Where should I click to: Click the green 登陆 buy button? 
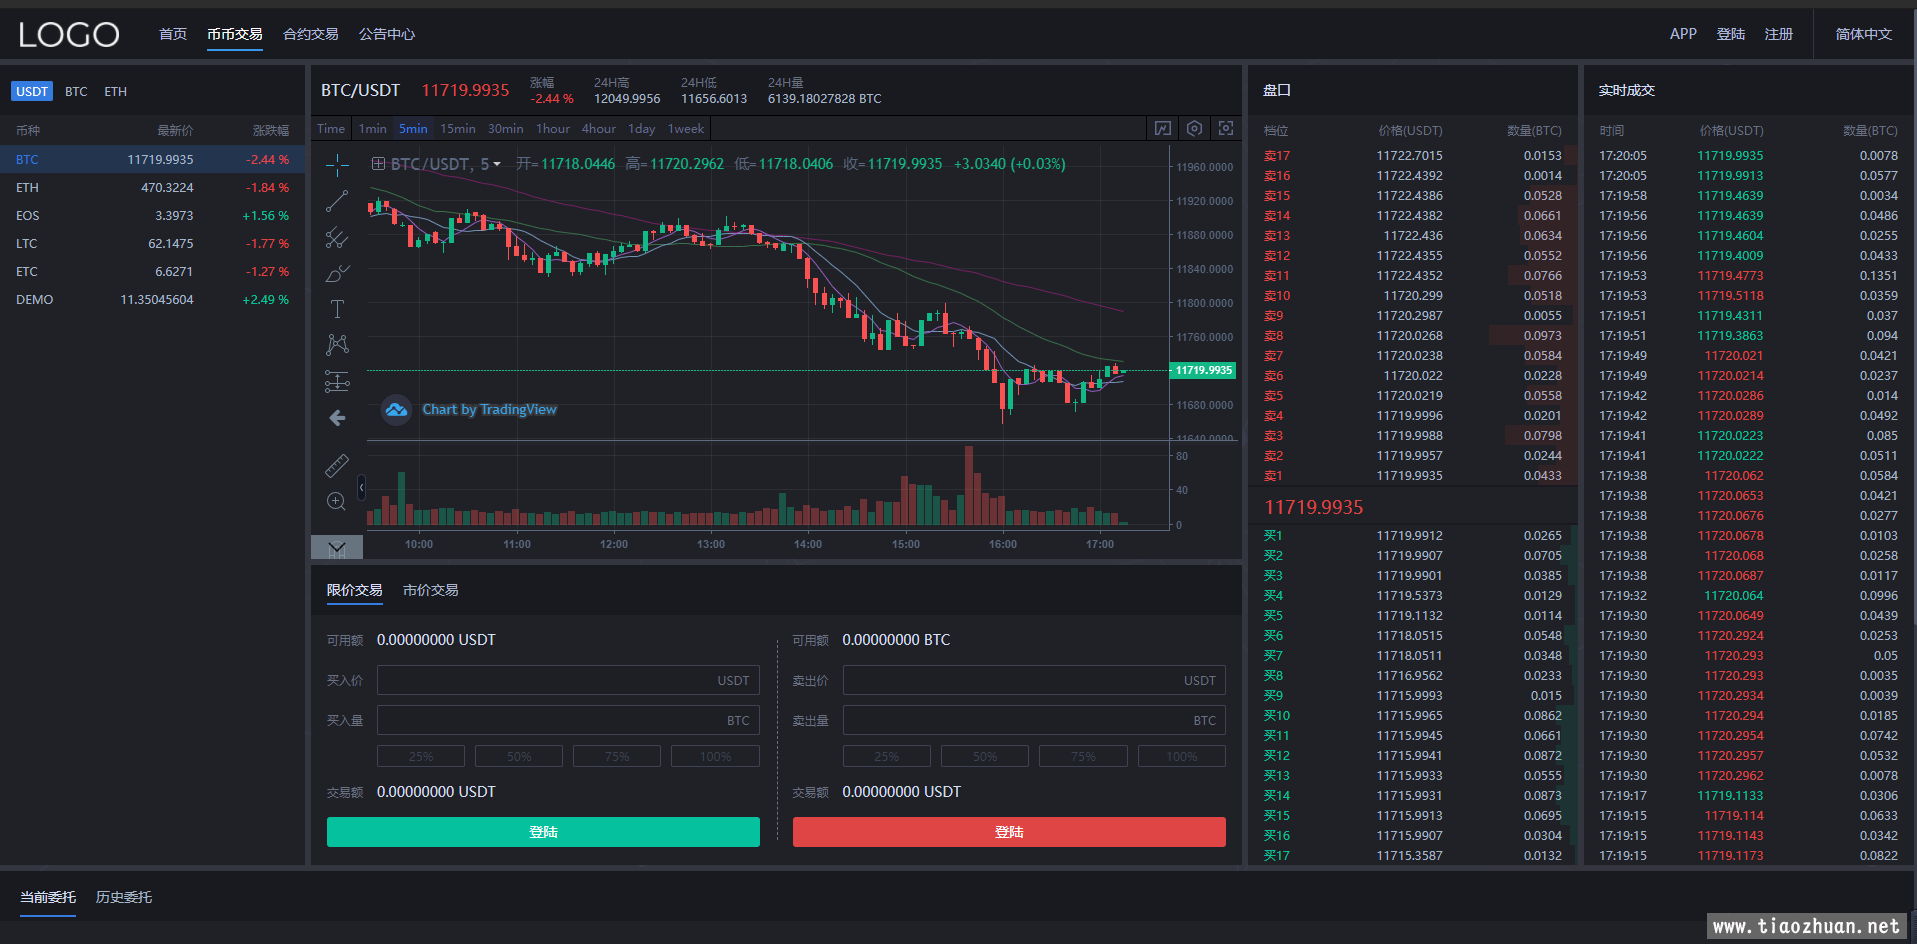pos(543,832)
